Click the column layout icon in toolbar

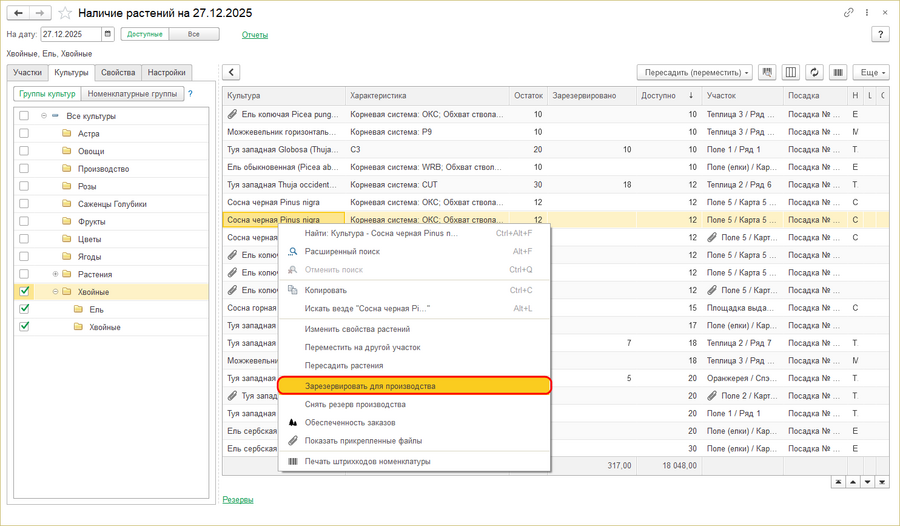791,72
